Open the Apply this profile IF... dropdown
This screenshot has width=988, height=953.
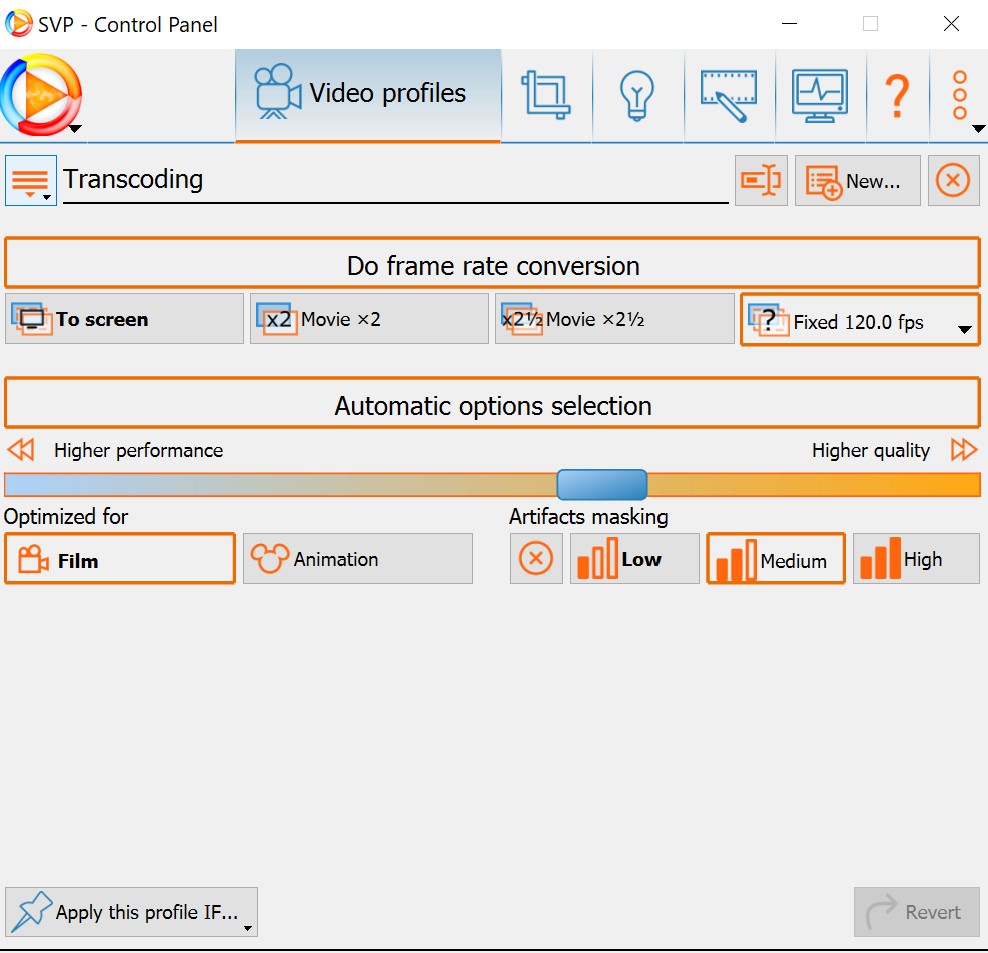click(x=132, y=912)
